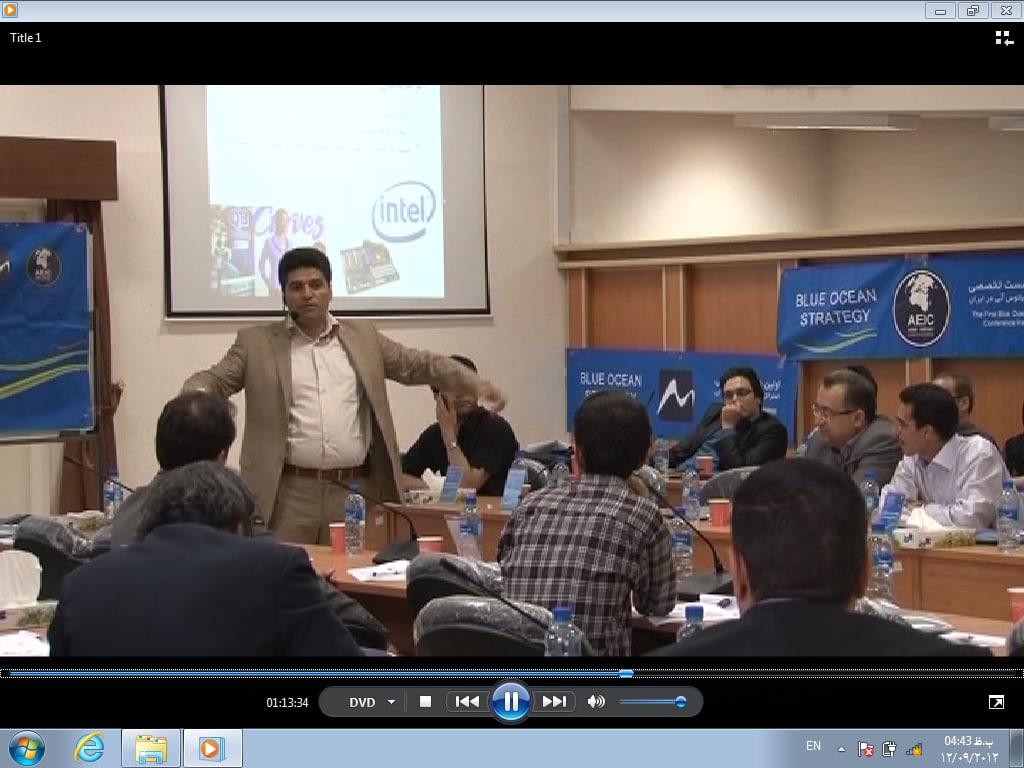Viewport: 1024px width, 768px height.
Task: Expand the dropdown arrow beside DVD
Action: coord(391,702)
